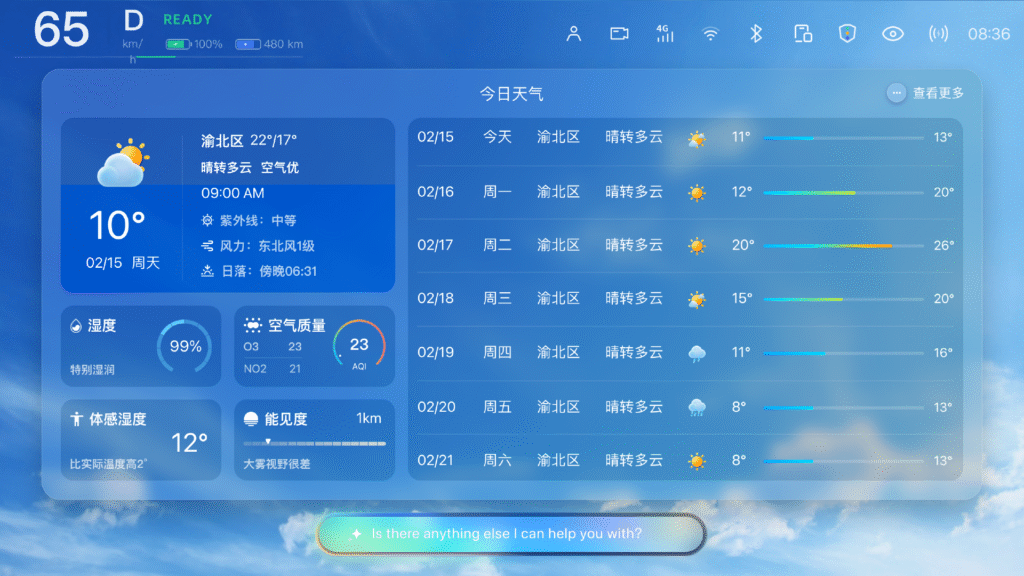Viewport: 1024px width, 576px height.
Task: Click the 08:36 clock display
Action: click(x=989, y=34)
